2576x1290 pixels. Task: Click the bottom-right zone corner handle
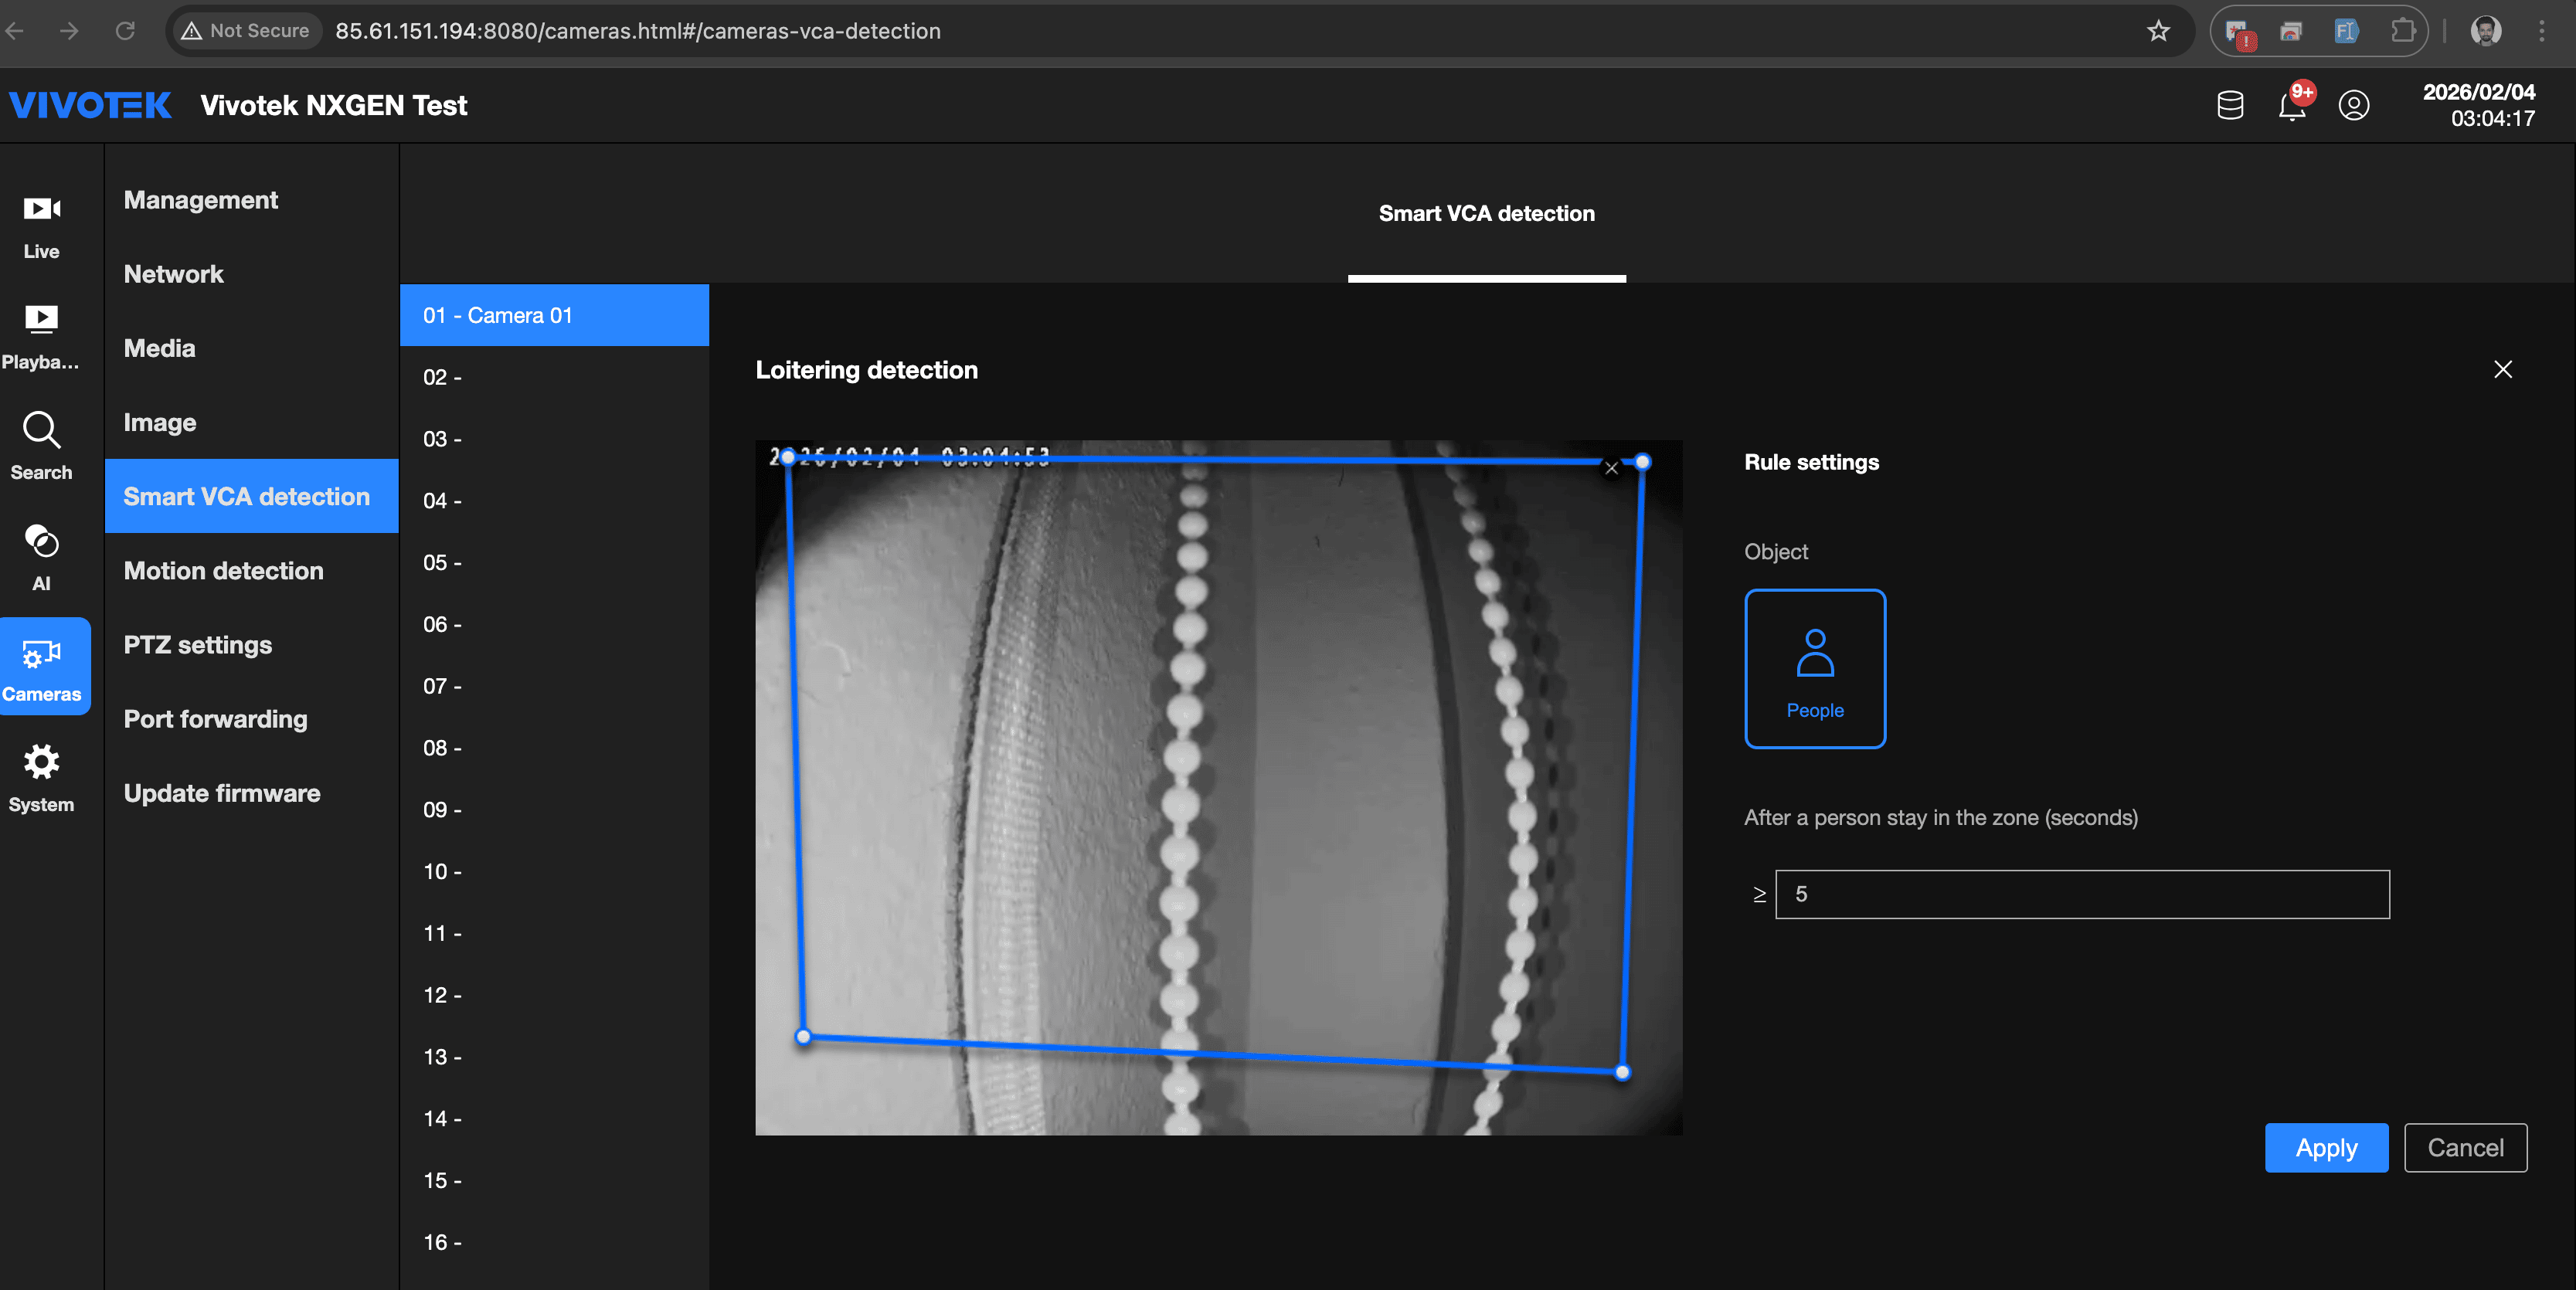1622,1072
